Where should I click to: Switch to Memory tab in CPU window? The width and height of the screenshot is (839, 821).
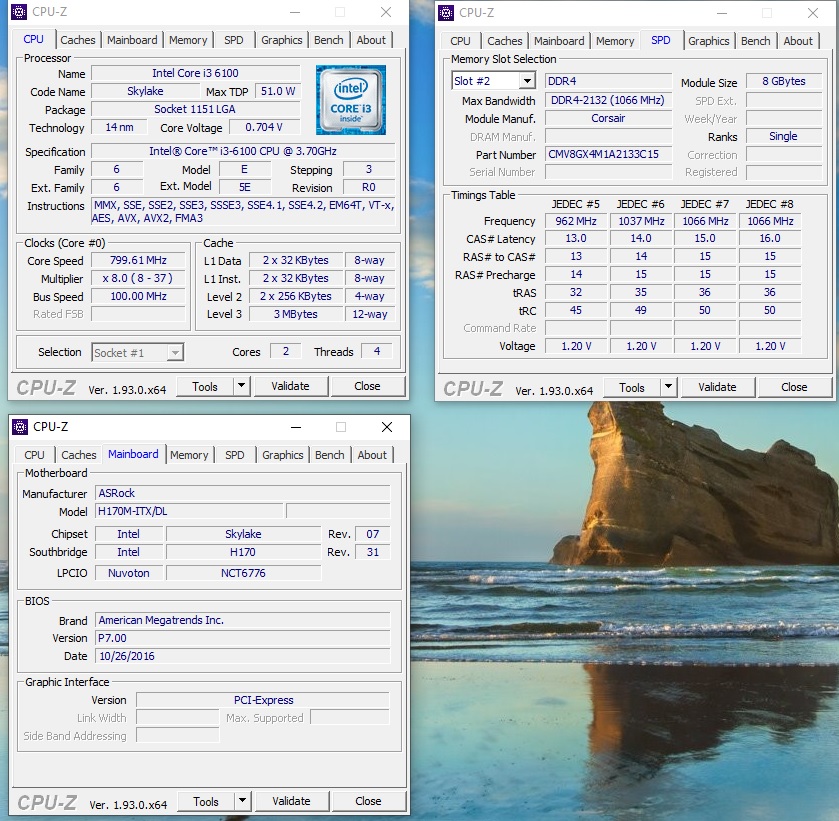coord(188,40)
